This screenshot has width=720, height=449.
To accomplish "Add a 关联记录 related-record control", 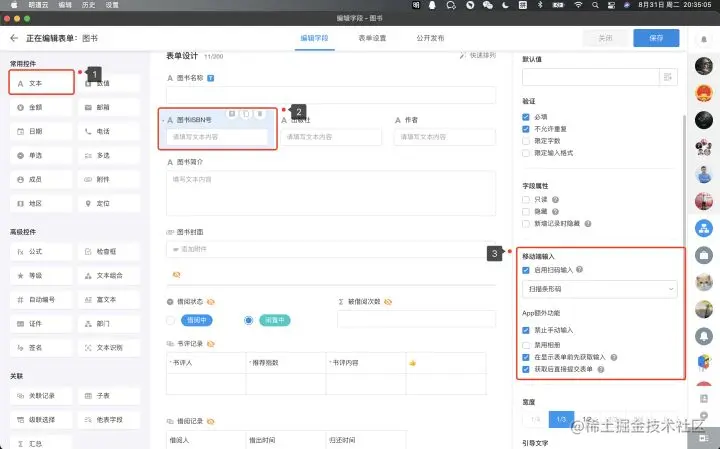I will point(41,396).
